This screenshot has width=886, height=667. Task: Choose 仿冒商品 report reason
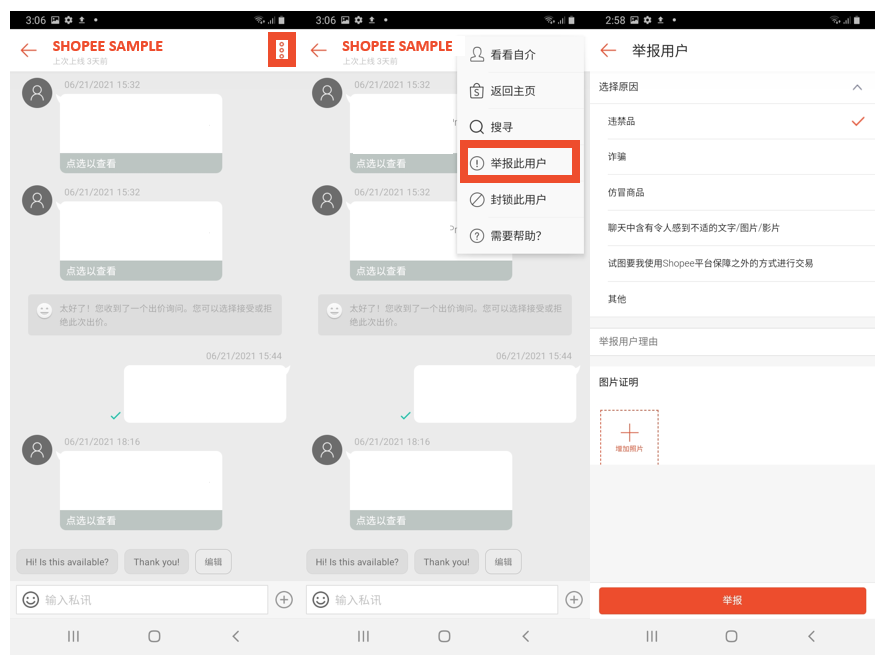[732, 192]
